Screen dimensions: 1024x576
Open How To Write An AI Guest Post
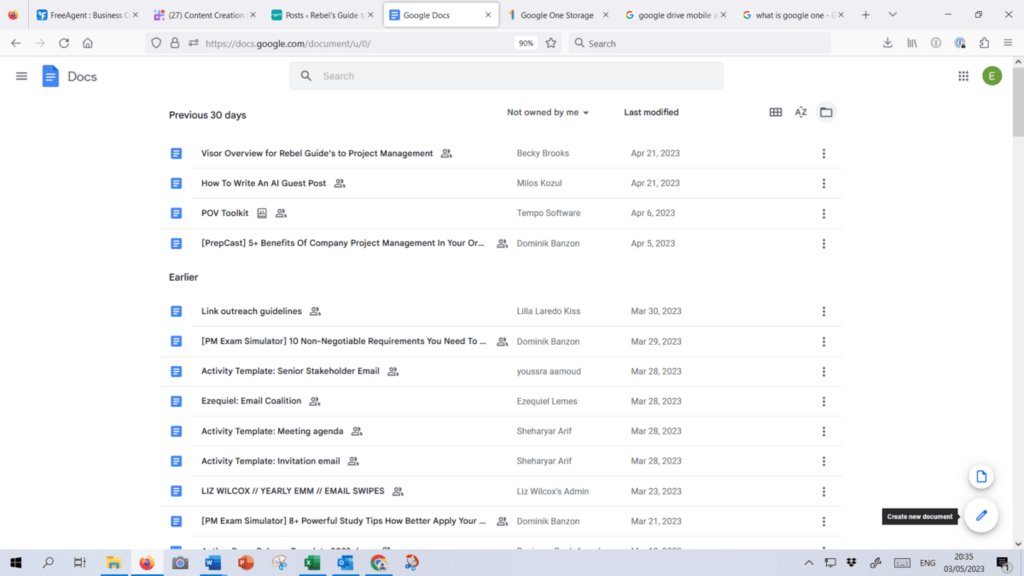click(263, 184)
